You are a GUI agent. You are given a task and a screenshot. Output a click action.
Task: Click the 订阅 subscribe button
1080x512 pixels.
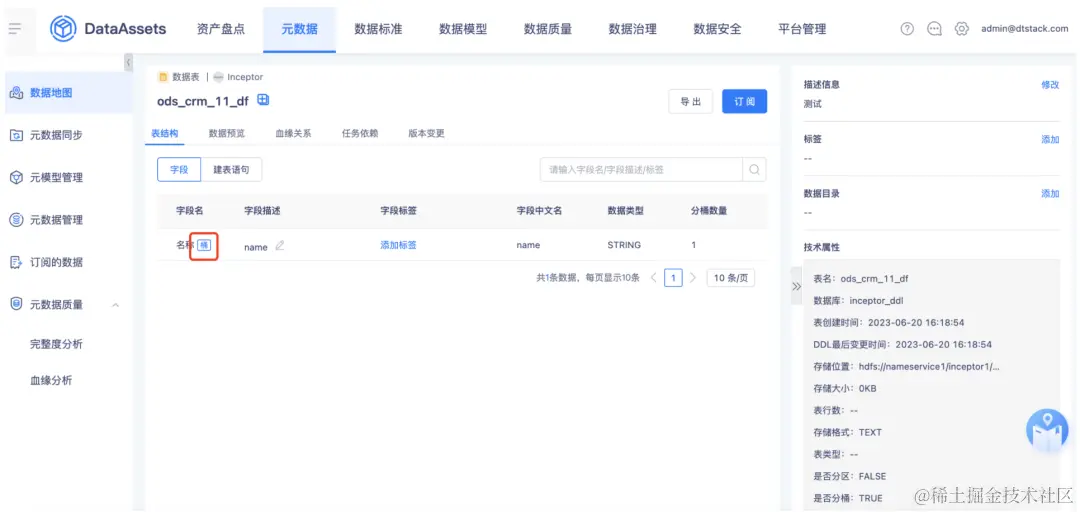pos(745,101)
